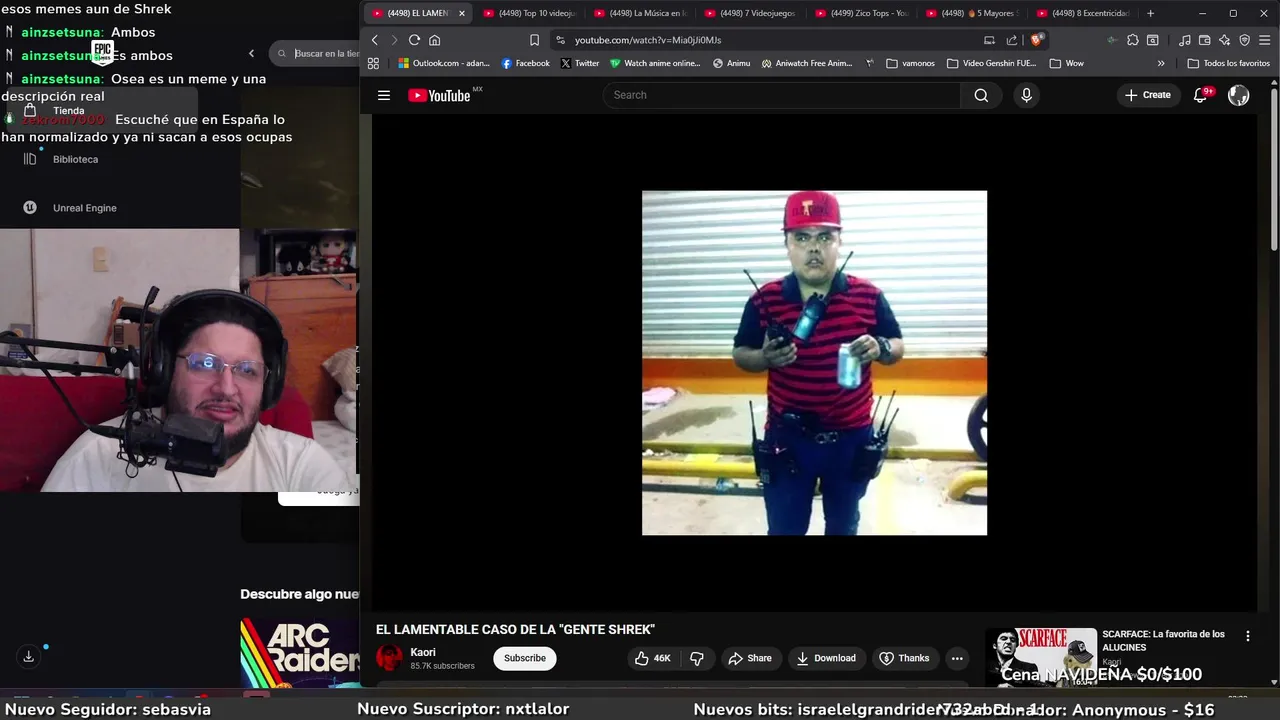Expand the Video Genshin FUE folder
Image resolution: width=1280 pixels, height=720 pixels.
click(x=992, y=63)
